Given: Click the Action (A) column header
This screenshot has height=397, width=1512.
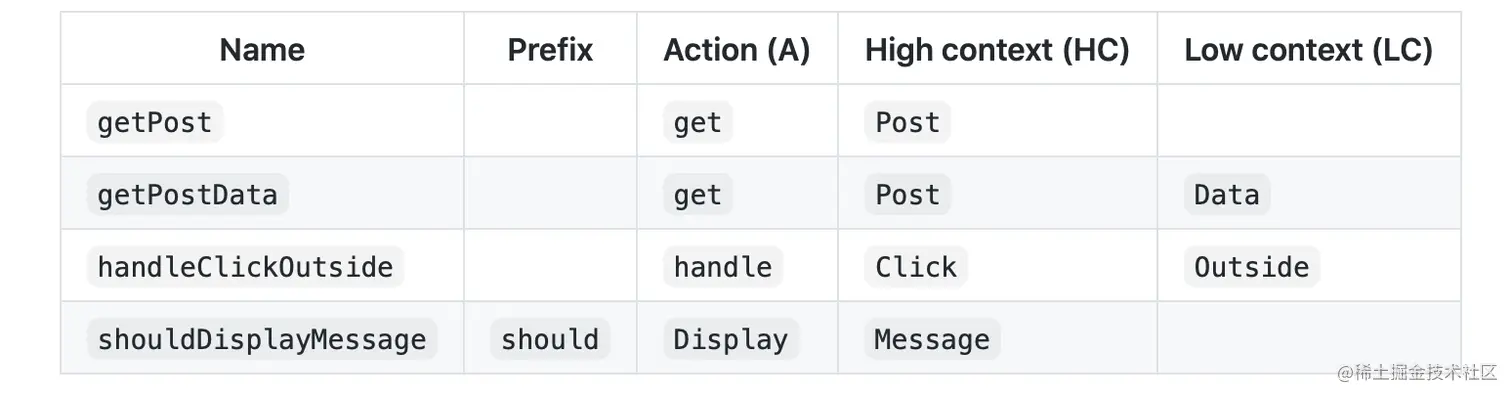Looking at the screenshot, I should [737, 49].
